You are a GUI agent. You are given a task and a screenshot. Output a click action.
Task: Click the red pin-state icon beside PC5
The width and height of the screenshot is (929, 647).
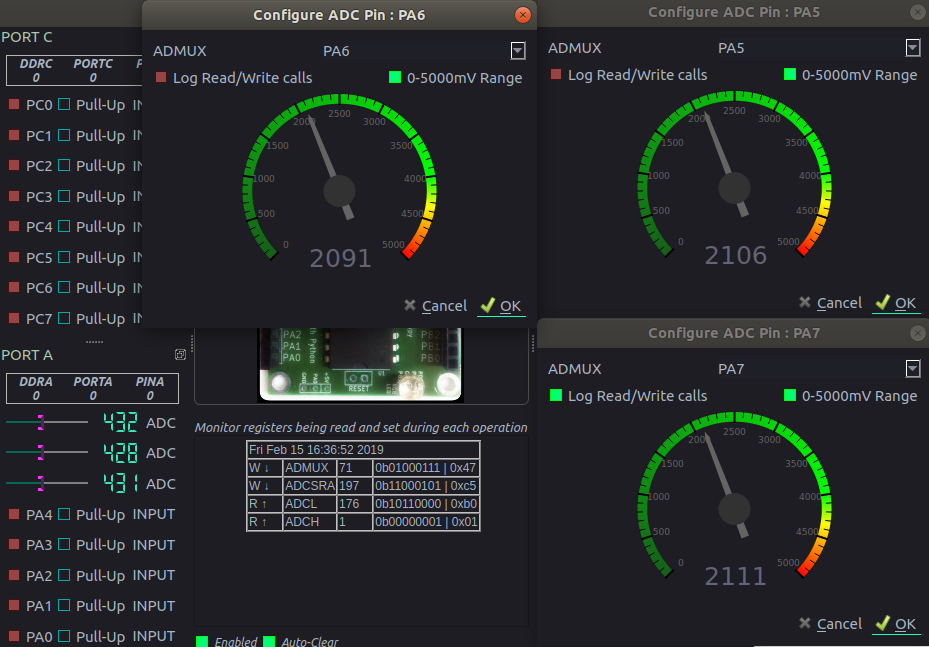pos(13,257)
